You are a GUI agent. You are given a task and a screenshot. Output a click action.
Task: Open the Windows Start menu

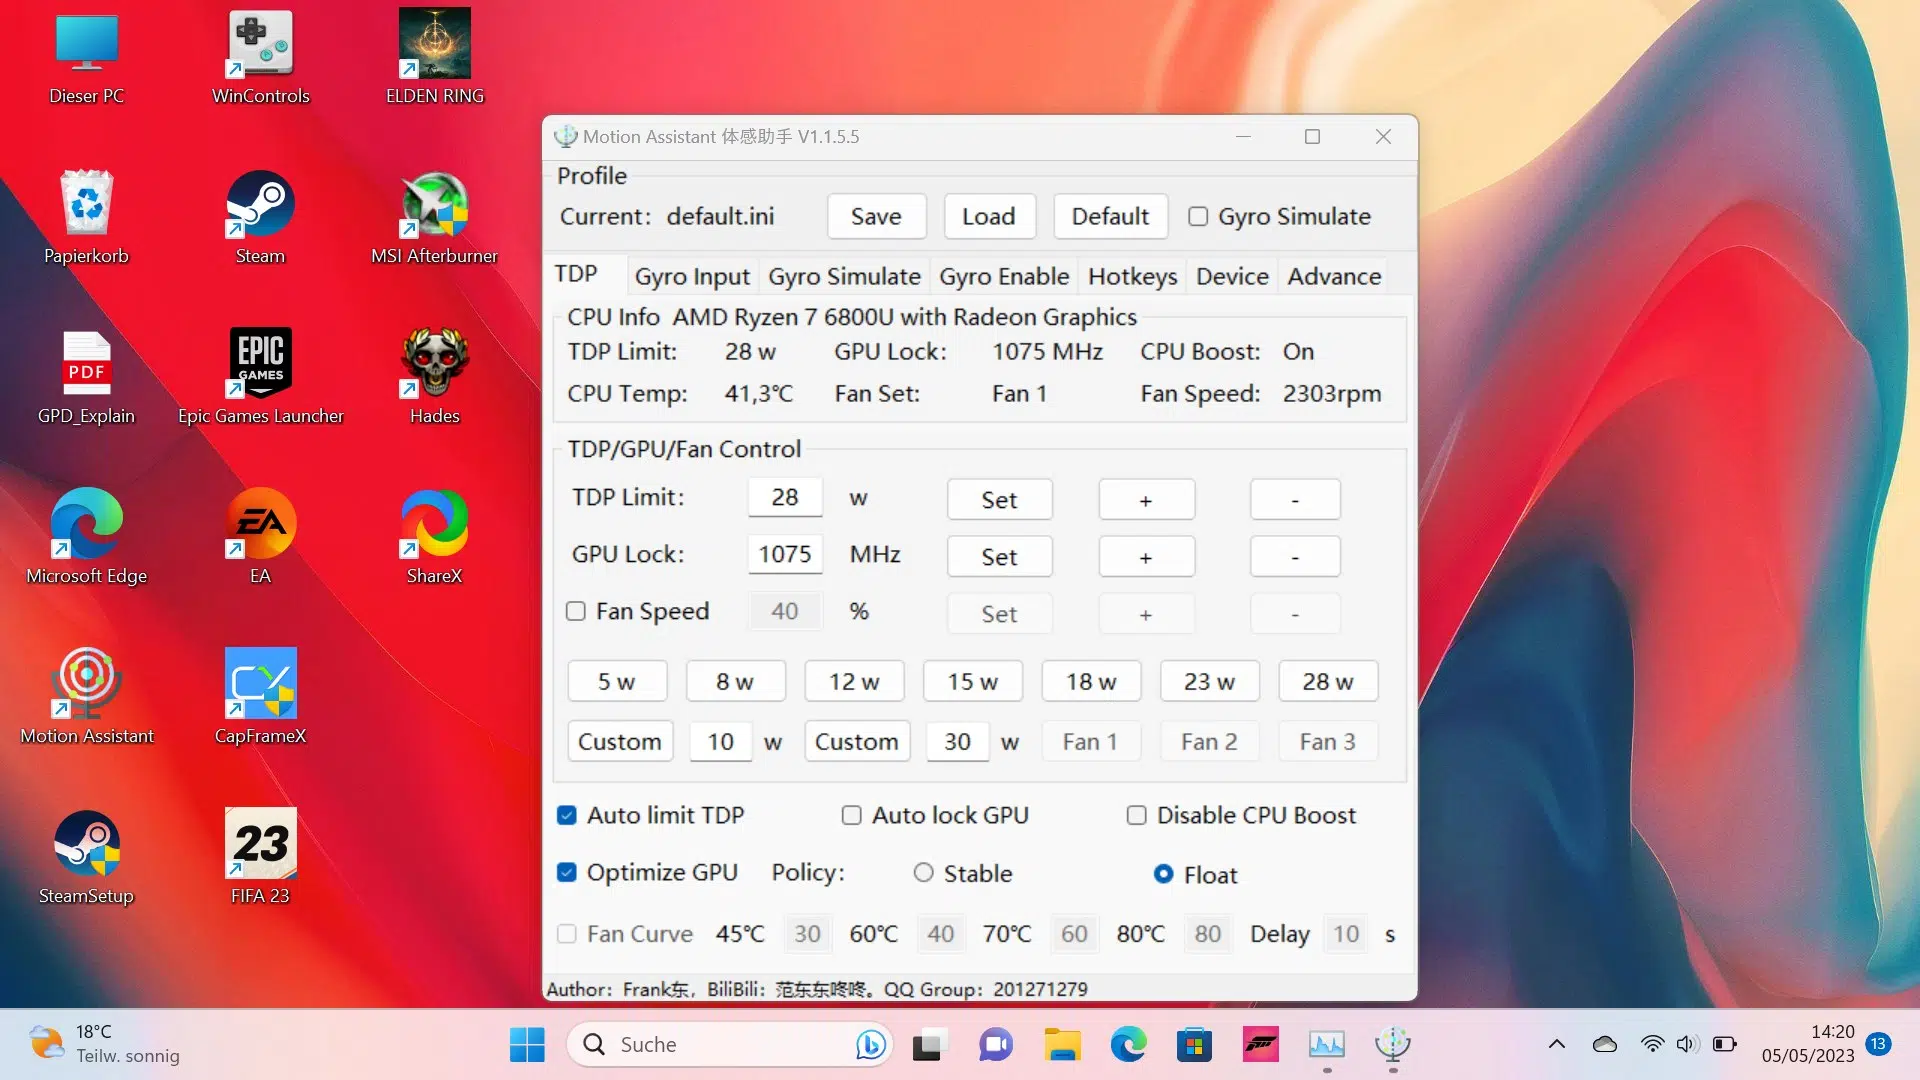pos(527,1045)
